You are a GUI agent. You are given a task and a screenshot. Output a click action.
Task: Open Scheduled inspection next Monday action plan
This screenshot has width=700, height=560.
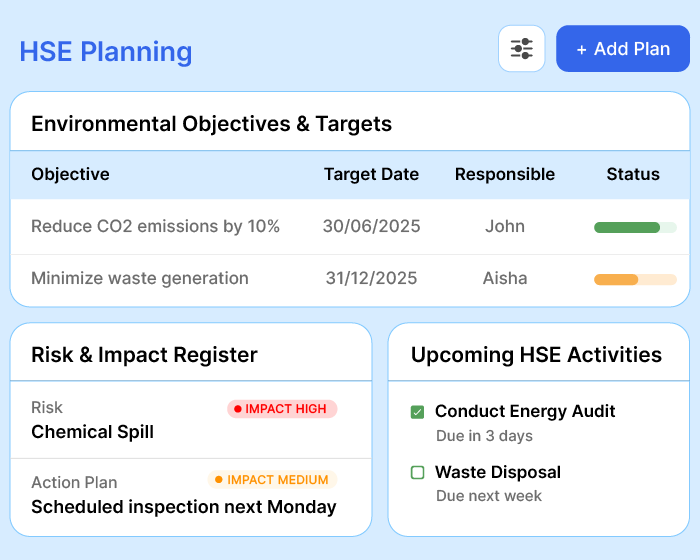(x=184, y=507)
